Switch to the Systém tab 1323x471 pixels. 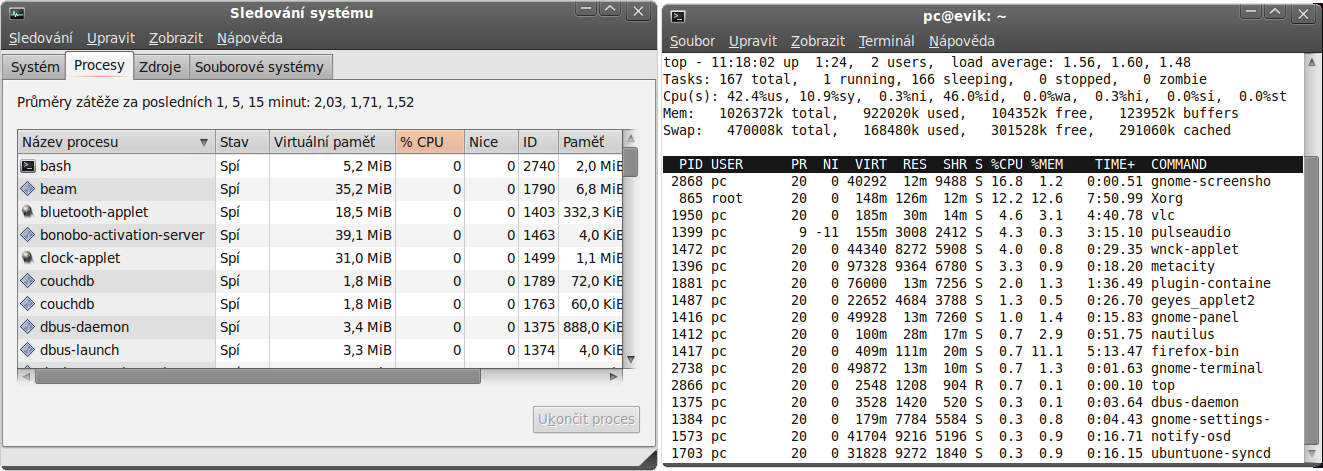35,68
